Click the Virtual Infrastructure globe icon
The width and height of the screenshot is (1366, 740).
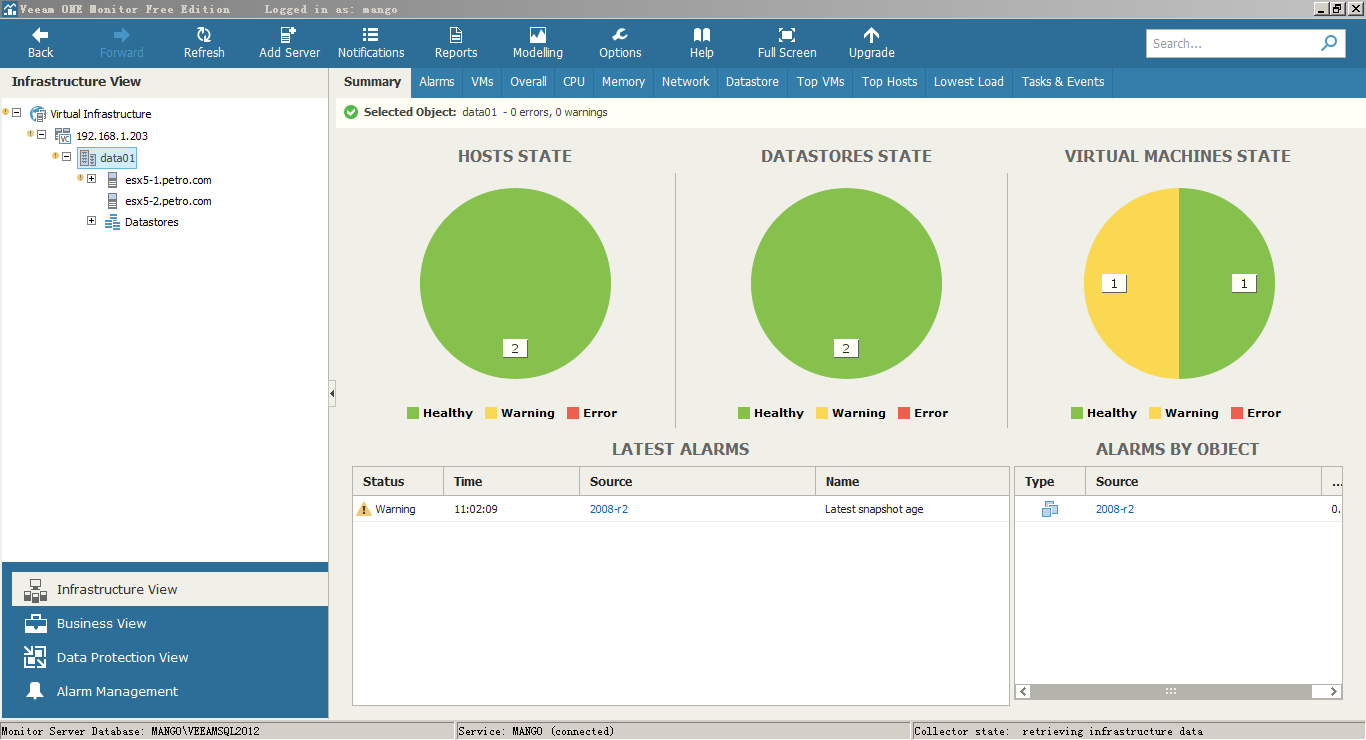point(38,114)
